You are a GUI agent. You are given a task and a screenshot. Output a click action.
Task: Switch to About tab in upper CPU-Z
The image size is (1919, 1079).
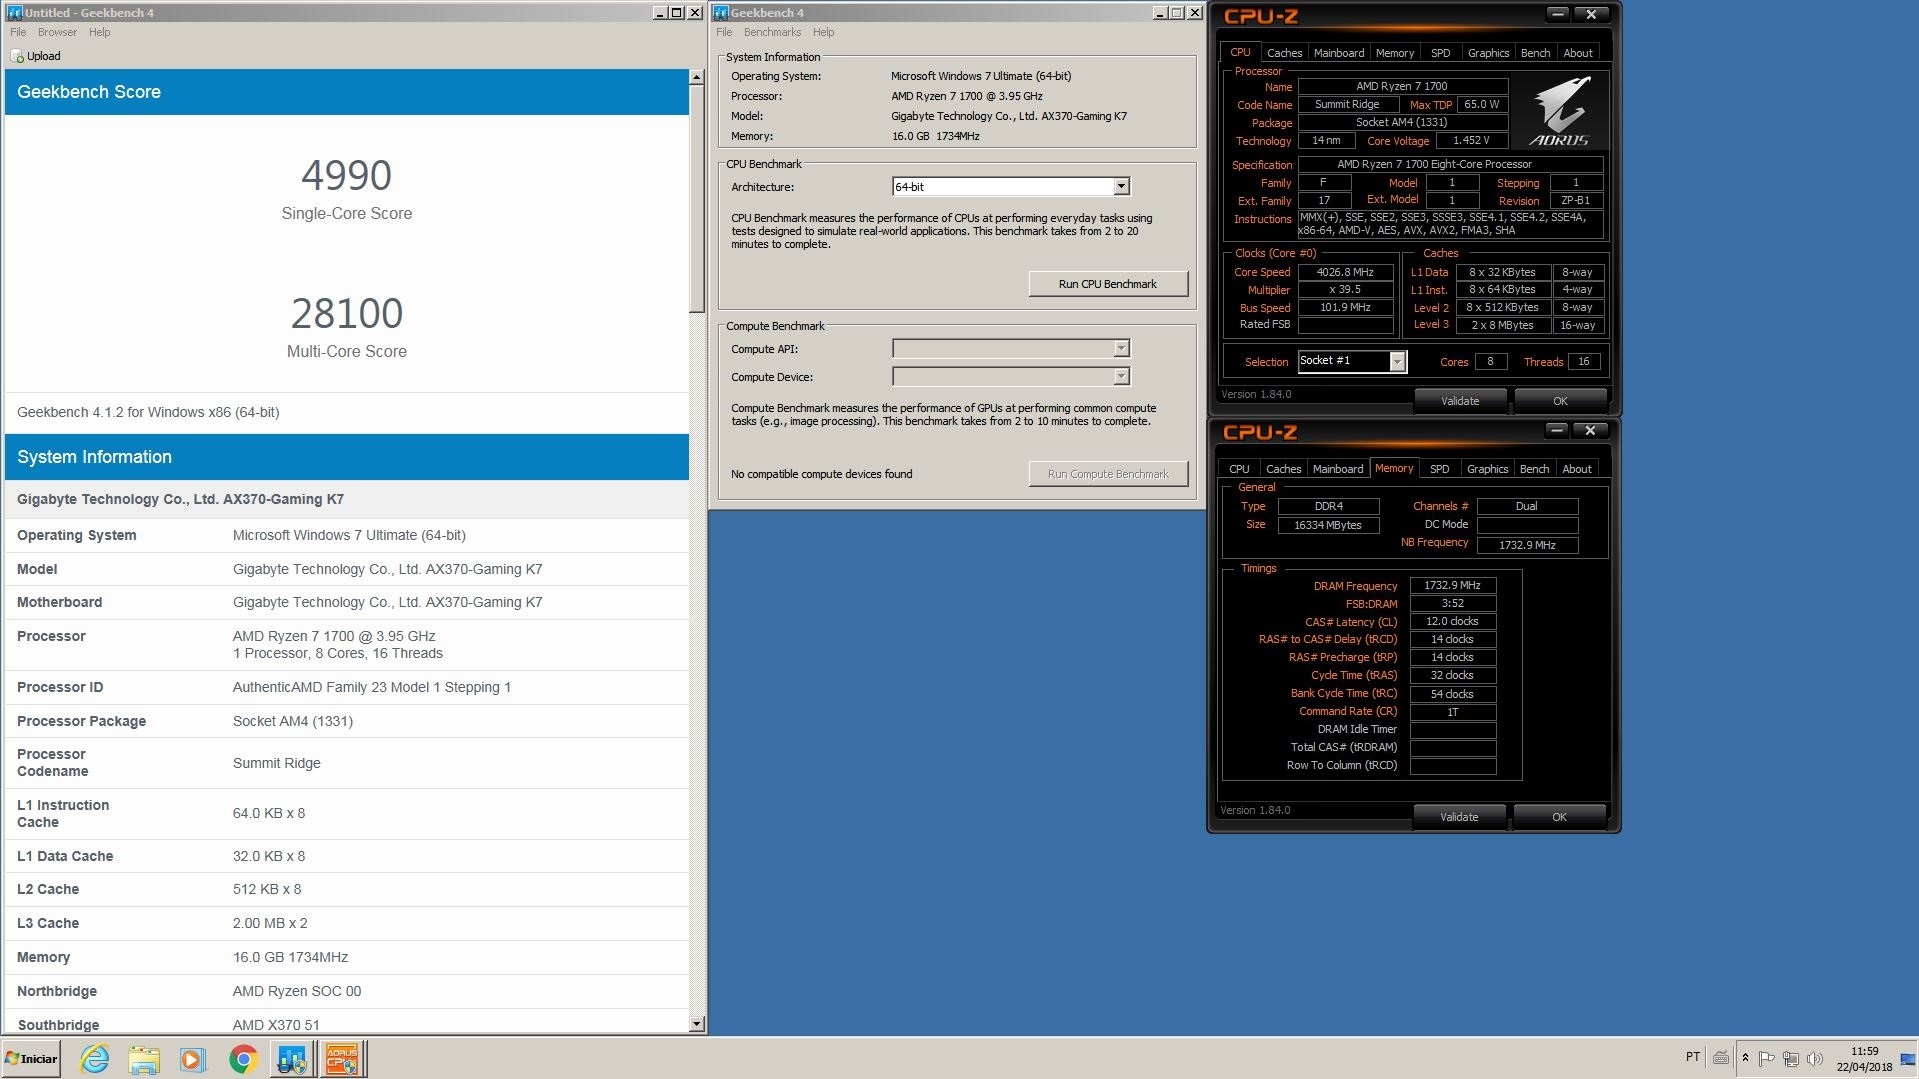coord(1578,53)
